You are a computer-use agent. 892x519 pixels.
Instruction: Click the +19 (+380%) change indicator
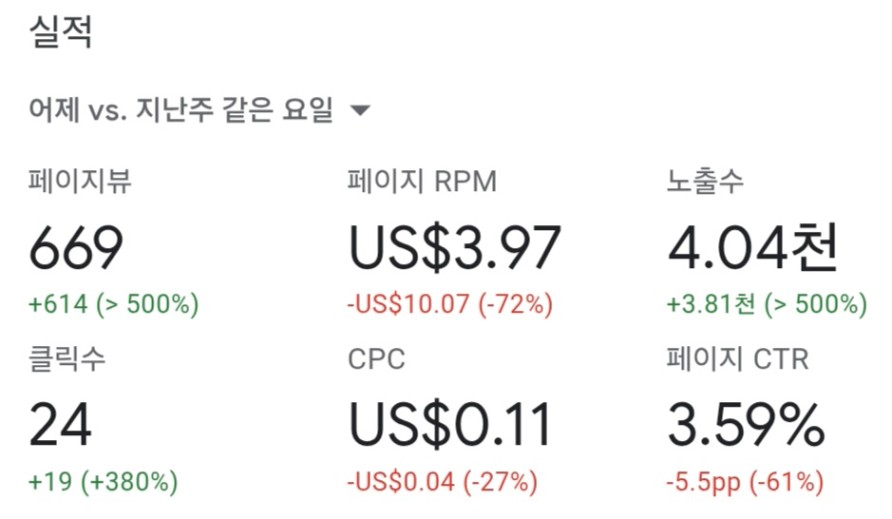[x=103, y=481]
